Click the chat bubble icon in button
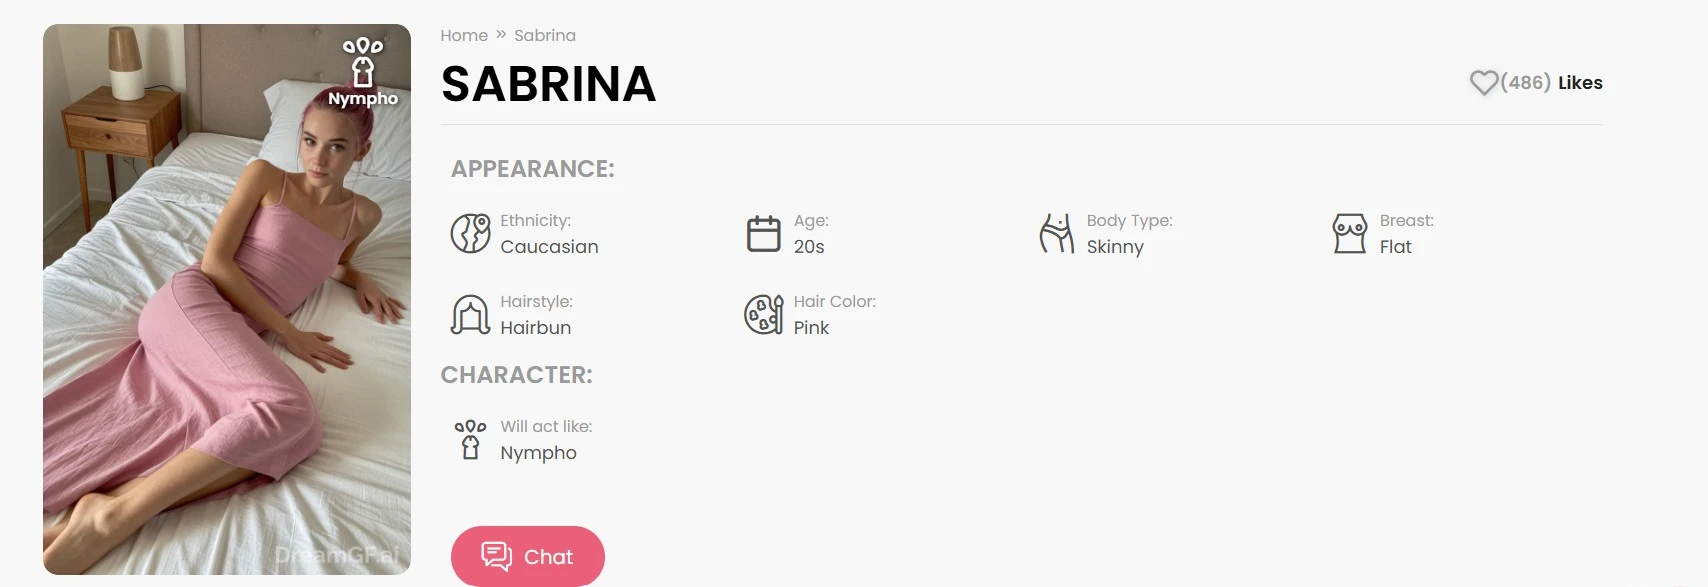 [x=496, y=556]
